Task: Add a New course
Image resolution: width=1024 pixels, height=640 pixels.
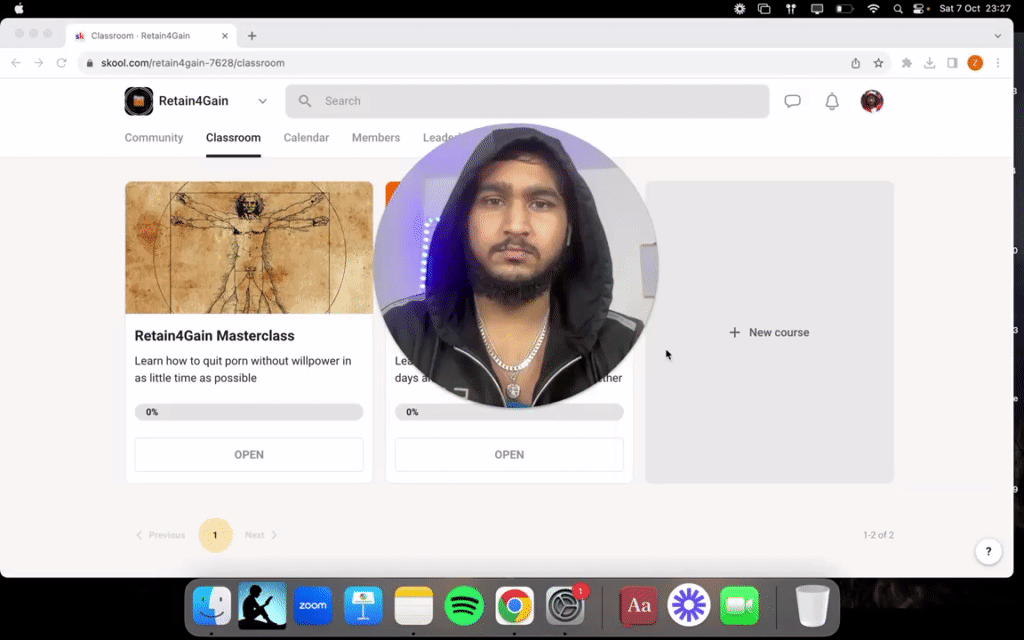Action: pos(769,332)
